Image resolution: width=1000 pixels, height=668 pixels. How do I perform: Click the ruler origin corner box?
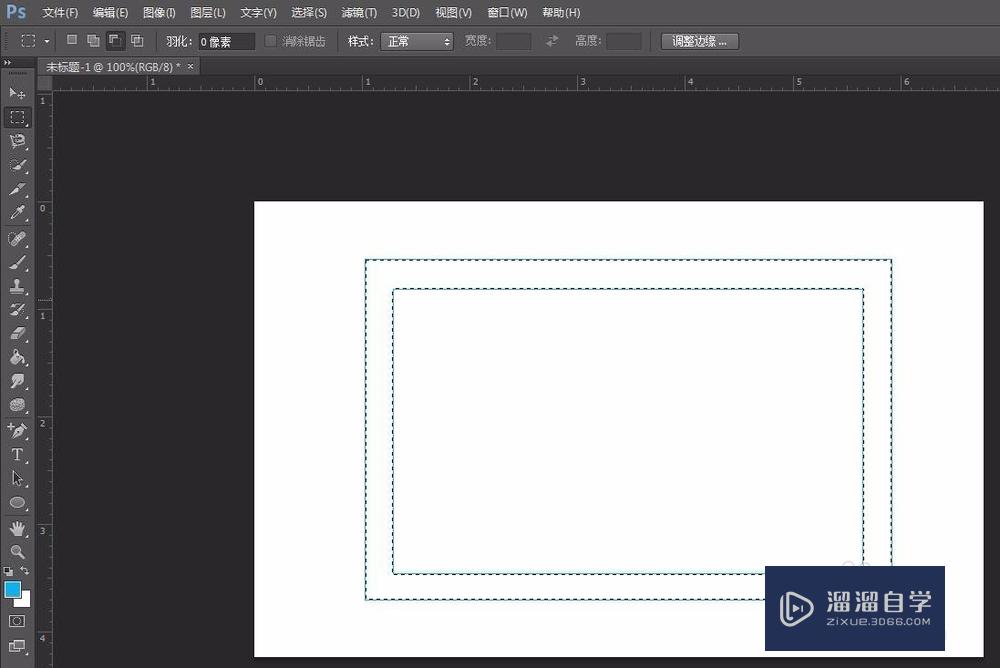45,83
